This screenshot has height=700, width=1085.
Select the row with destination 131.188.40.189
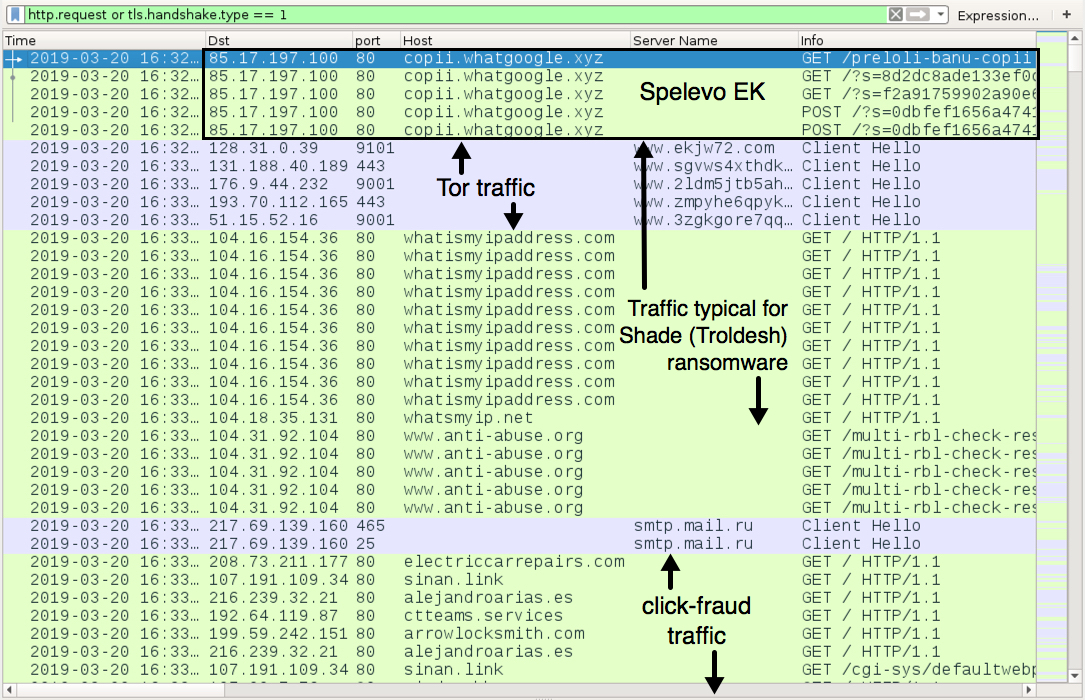click(x=520, y=166)
